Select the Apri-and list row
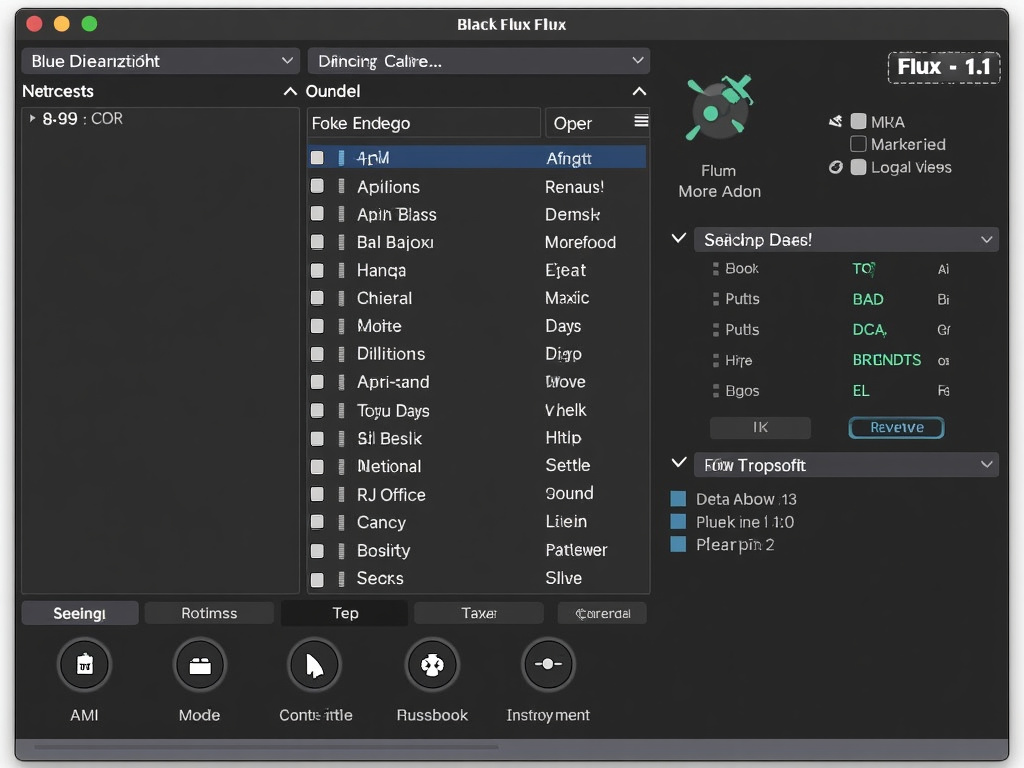 (477, 382)
